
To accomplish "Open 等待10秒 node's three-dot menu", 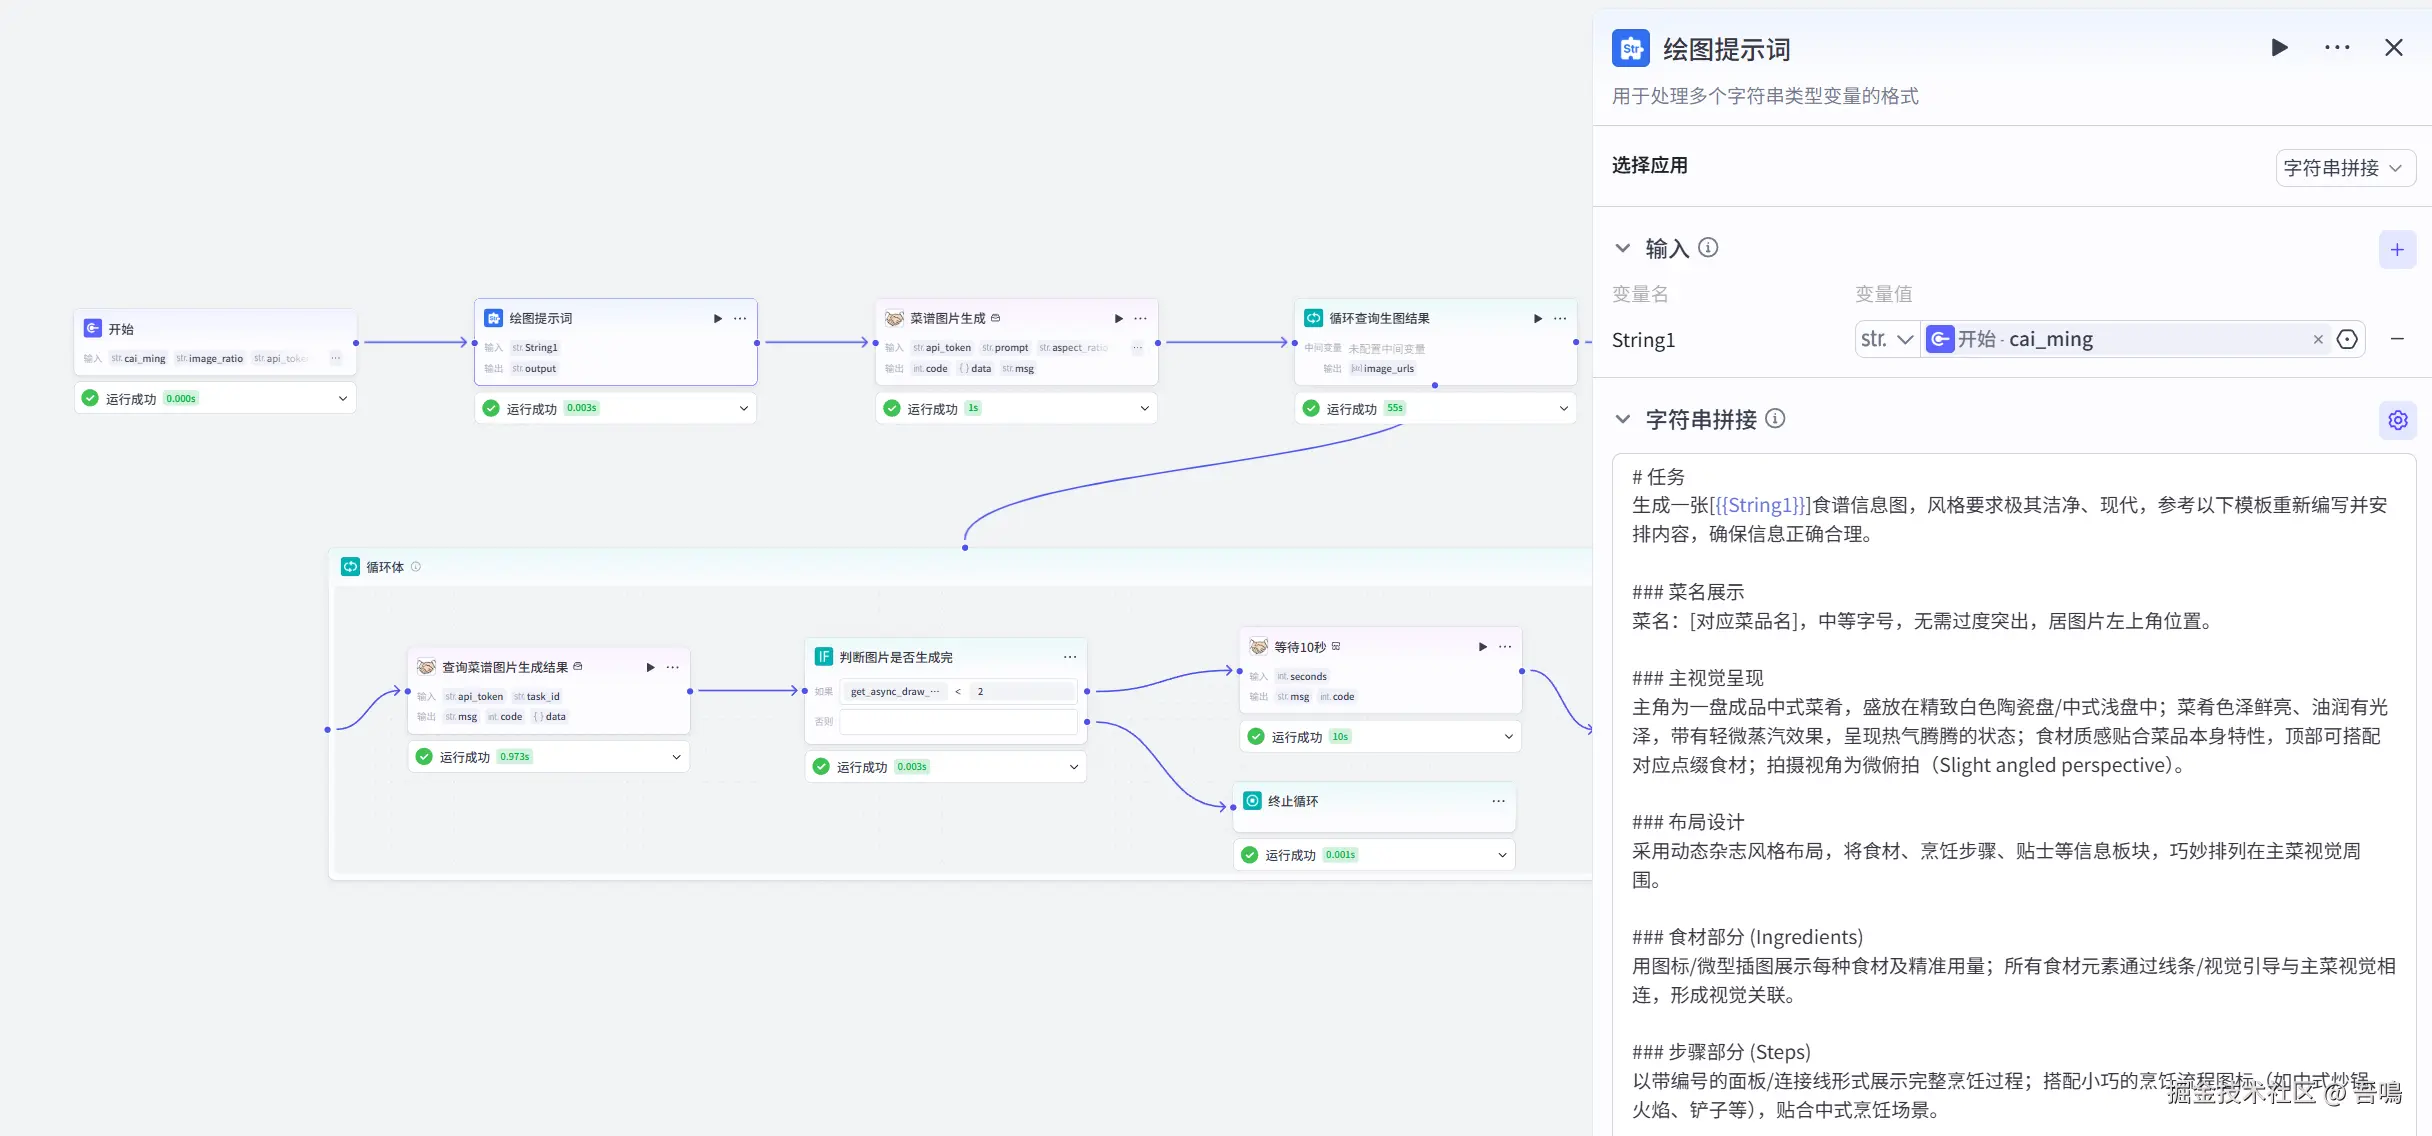I will pyautogui.click(x=1505, y=647).
